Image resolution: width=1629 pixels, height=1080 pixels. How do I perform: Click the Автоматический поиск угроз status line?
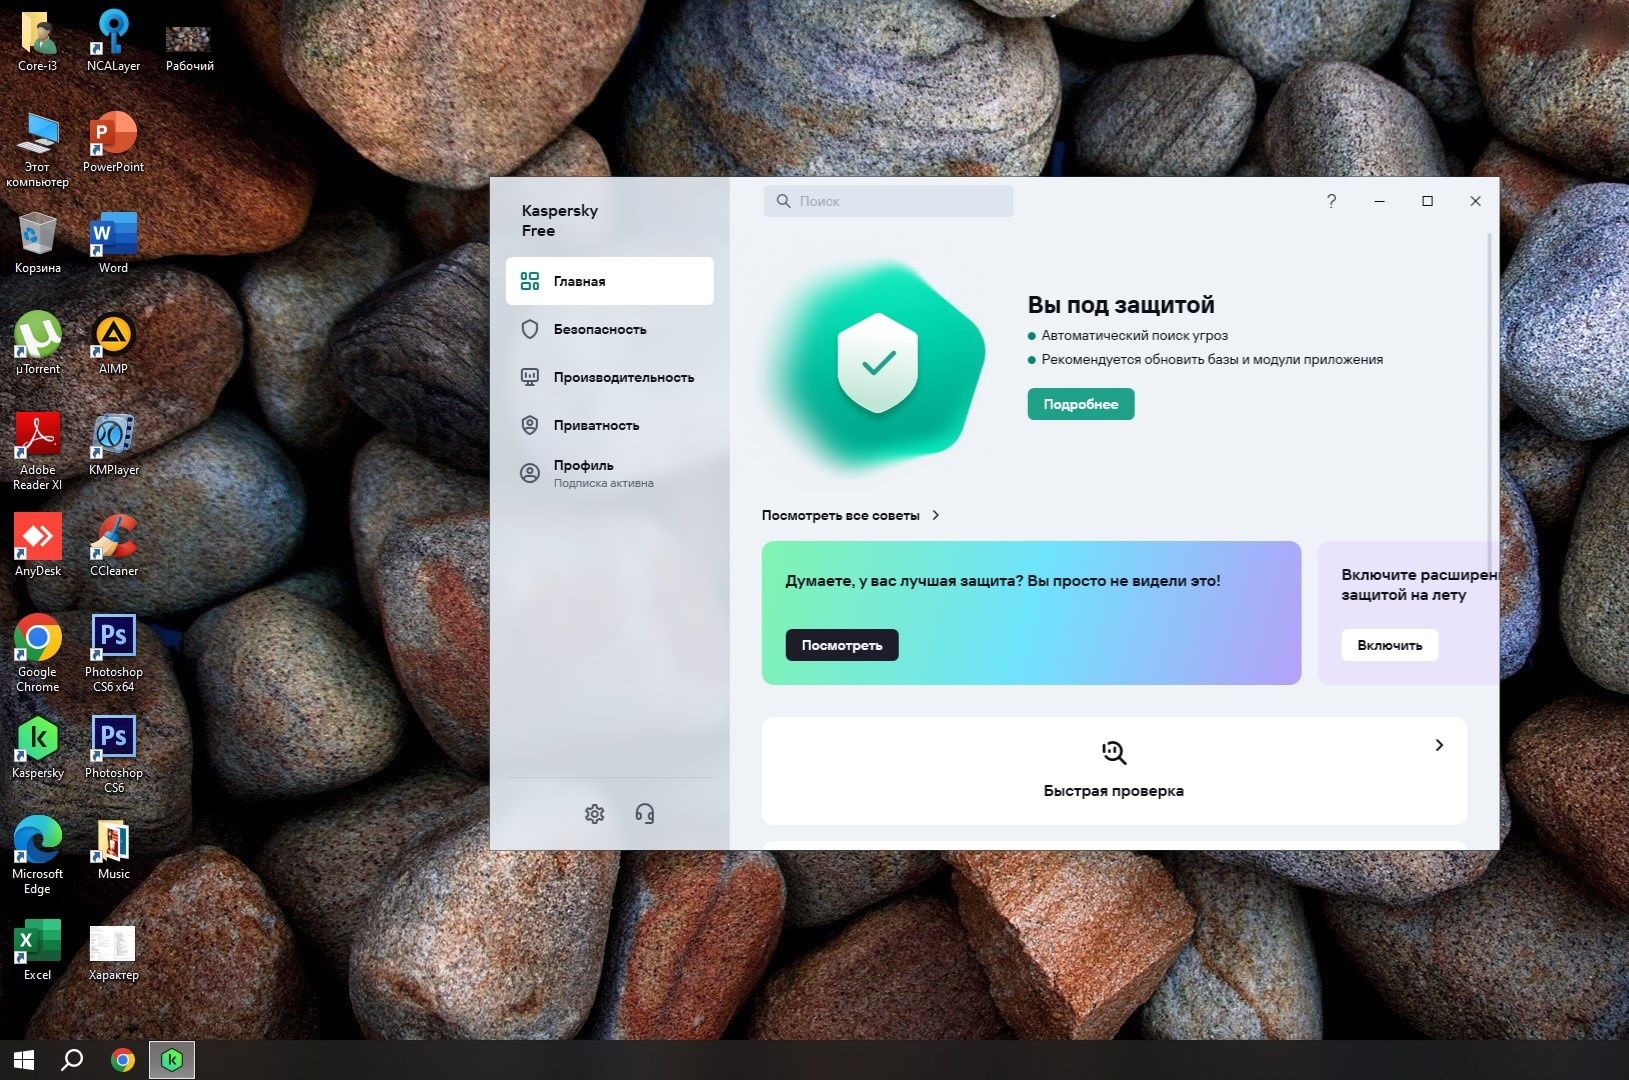coord(1135,336)
